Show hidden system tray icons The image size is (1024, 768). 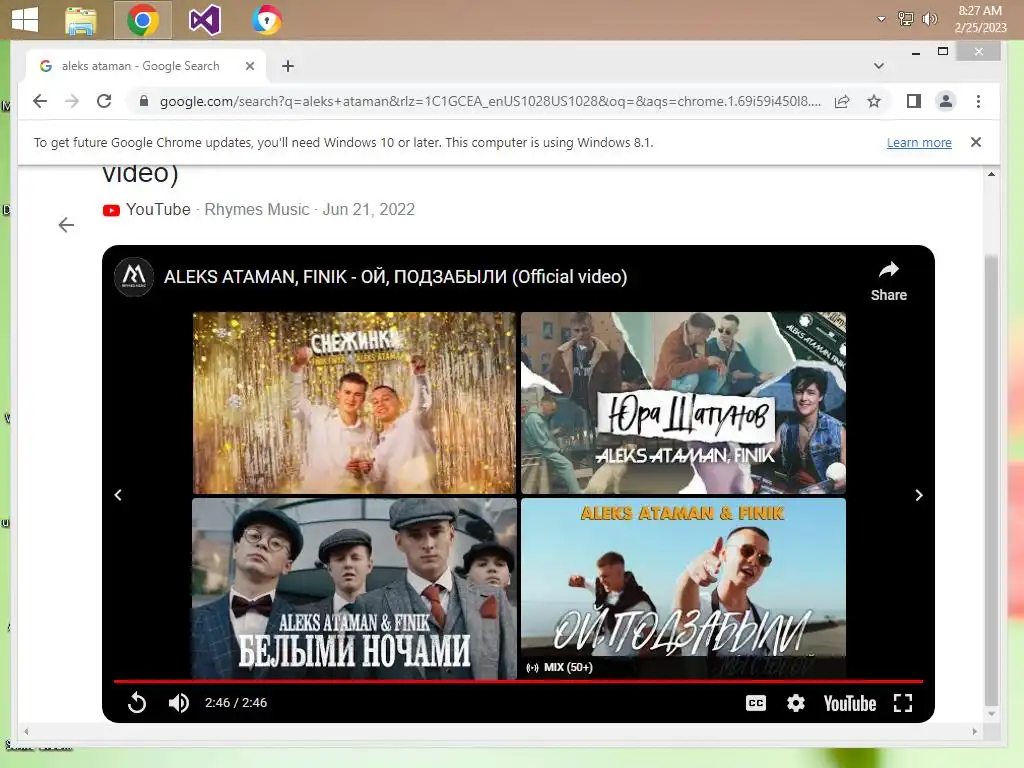881,19
